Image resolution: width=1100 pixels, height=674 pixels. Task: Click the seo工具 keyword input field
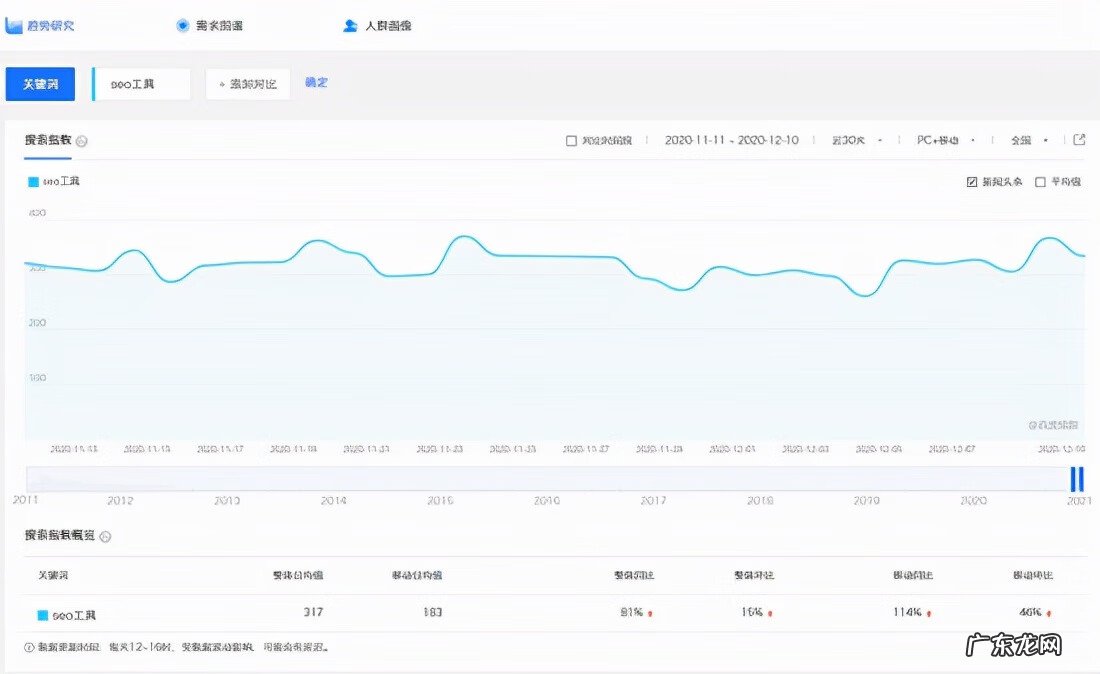tap(143, 84)
